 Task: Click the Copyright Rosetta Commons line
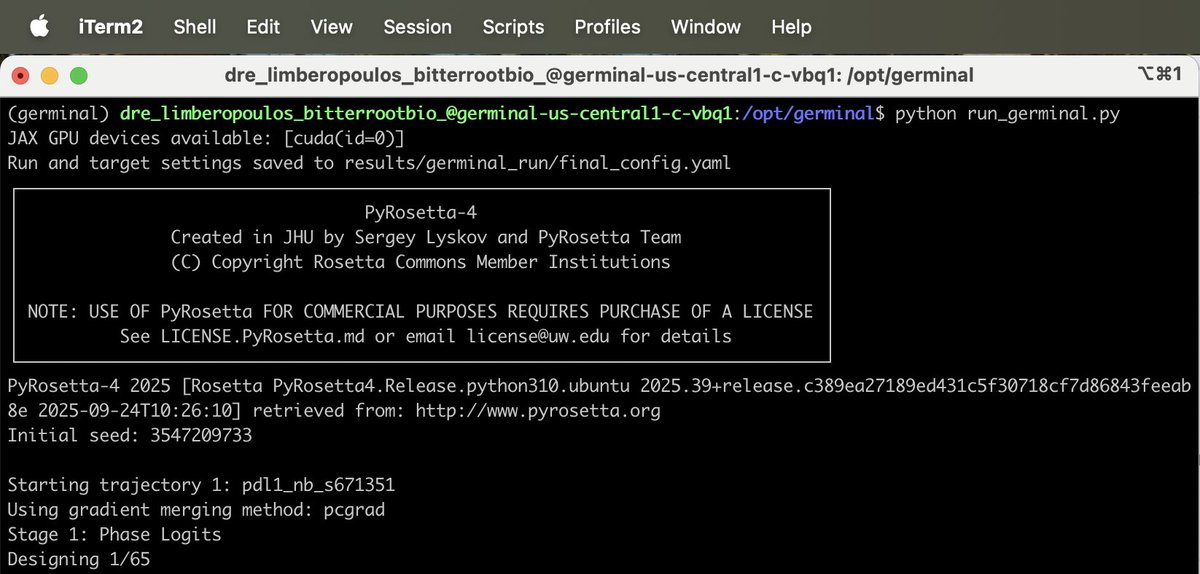click(x=421, y=262)
